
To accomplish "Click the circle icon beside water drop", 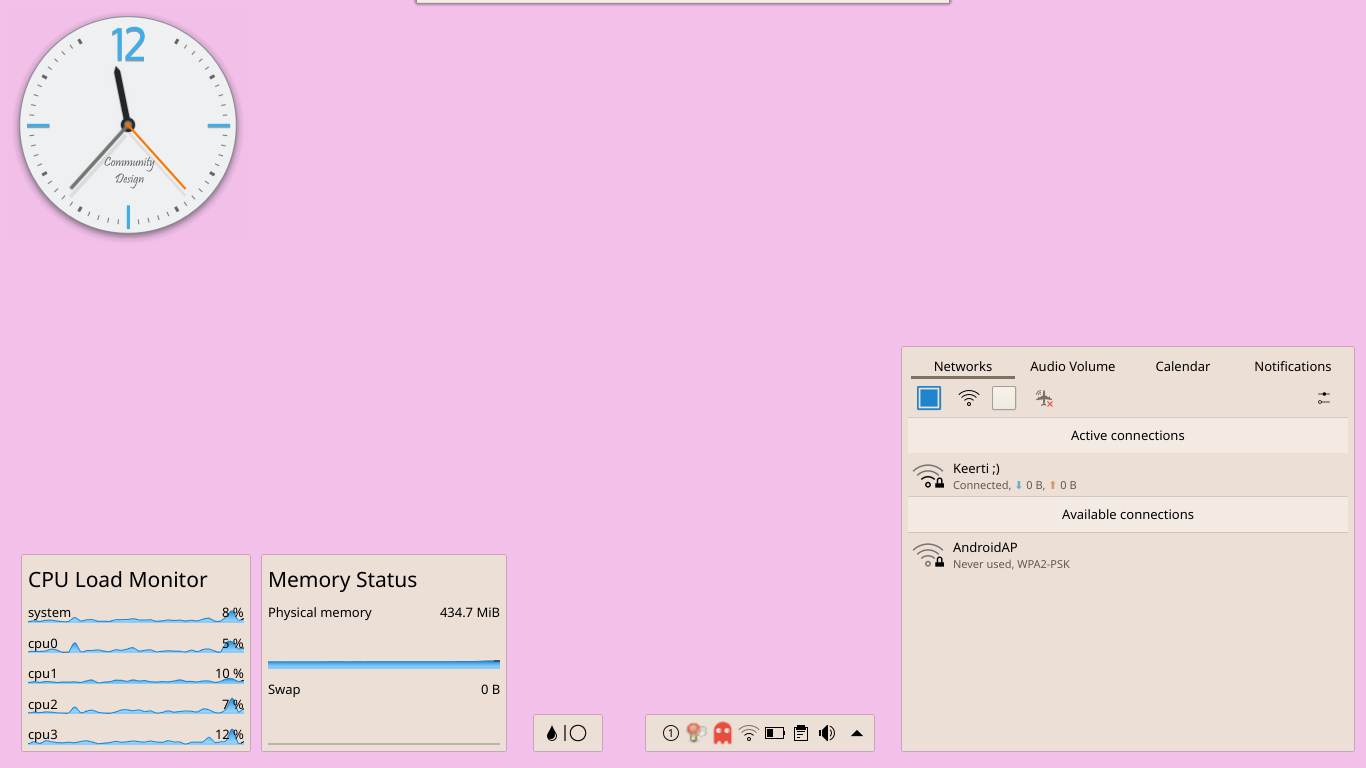I will pos(578,733).
